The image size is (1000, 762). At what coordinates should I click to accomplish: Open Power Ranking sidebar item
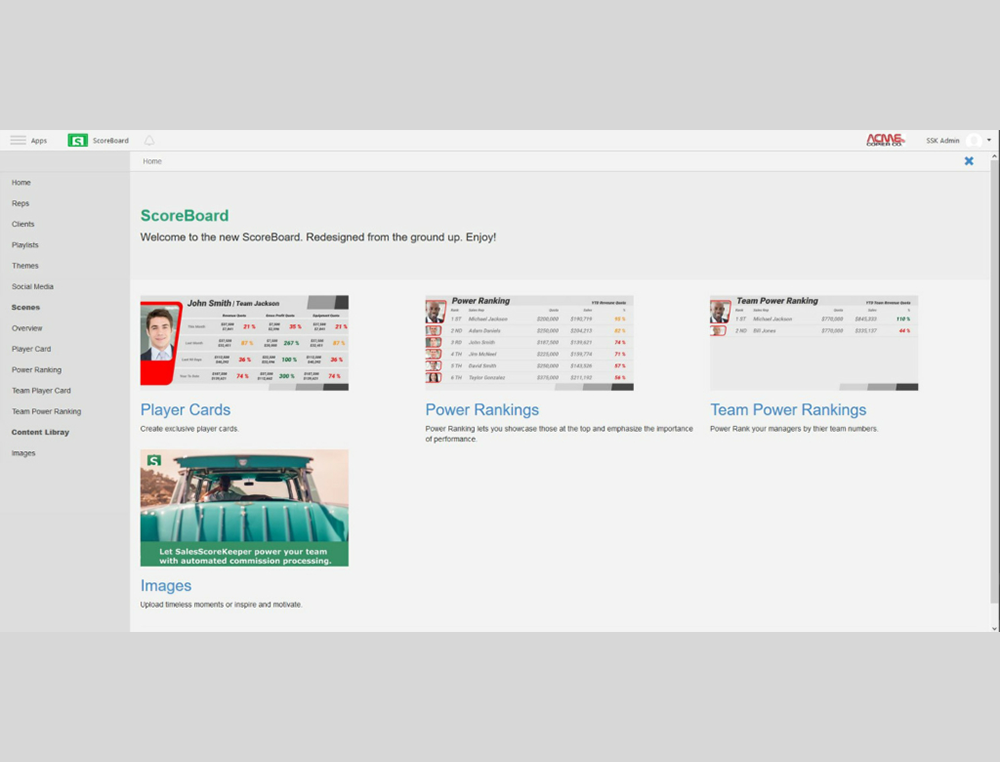[36, 370]
